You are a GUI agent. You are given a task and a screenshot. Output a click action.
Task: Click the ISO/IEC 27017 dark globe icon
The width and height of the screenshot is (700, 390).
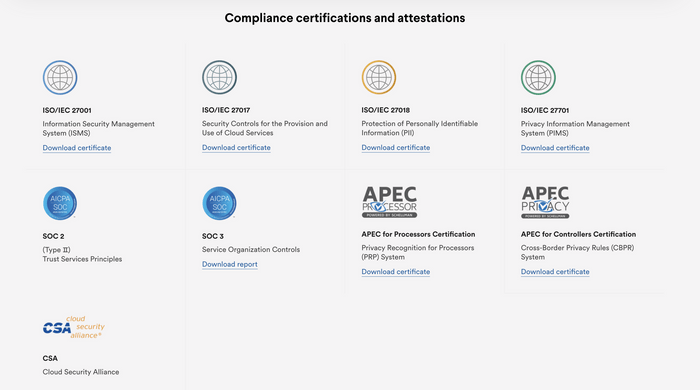219,78
